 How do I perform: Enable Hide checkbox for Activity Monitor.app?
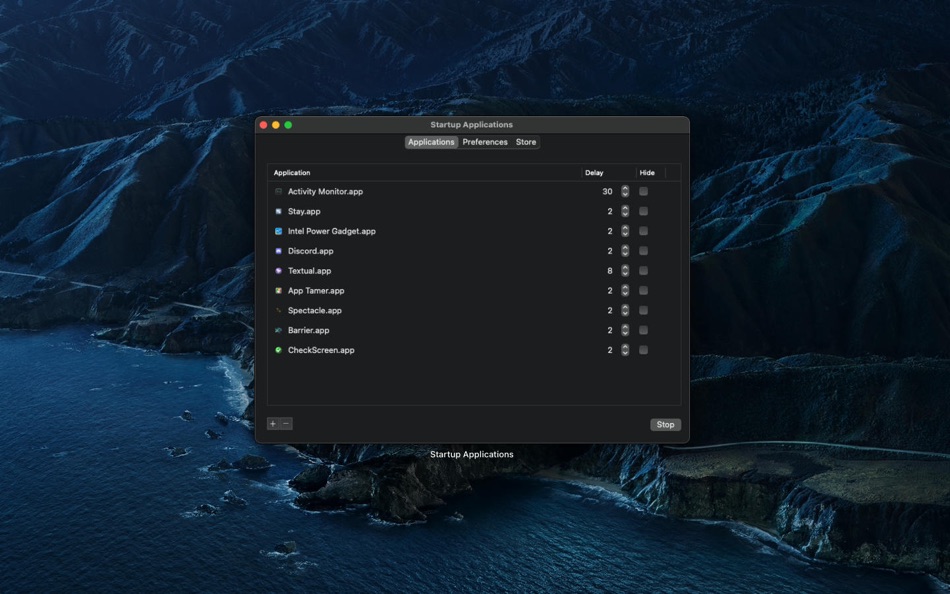click(x=643, y=192)
